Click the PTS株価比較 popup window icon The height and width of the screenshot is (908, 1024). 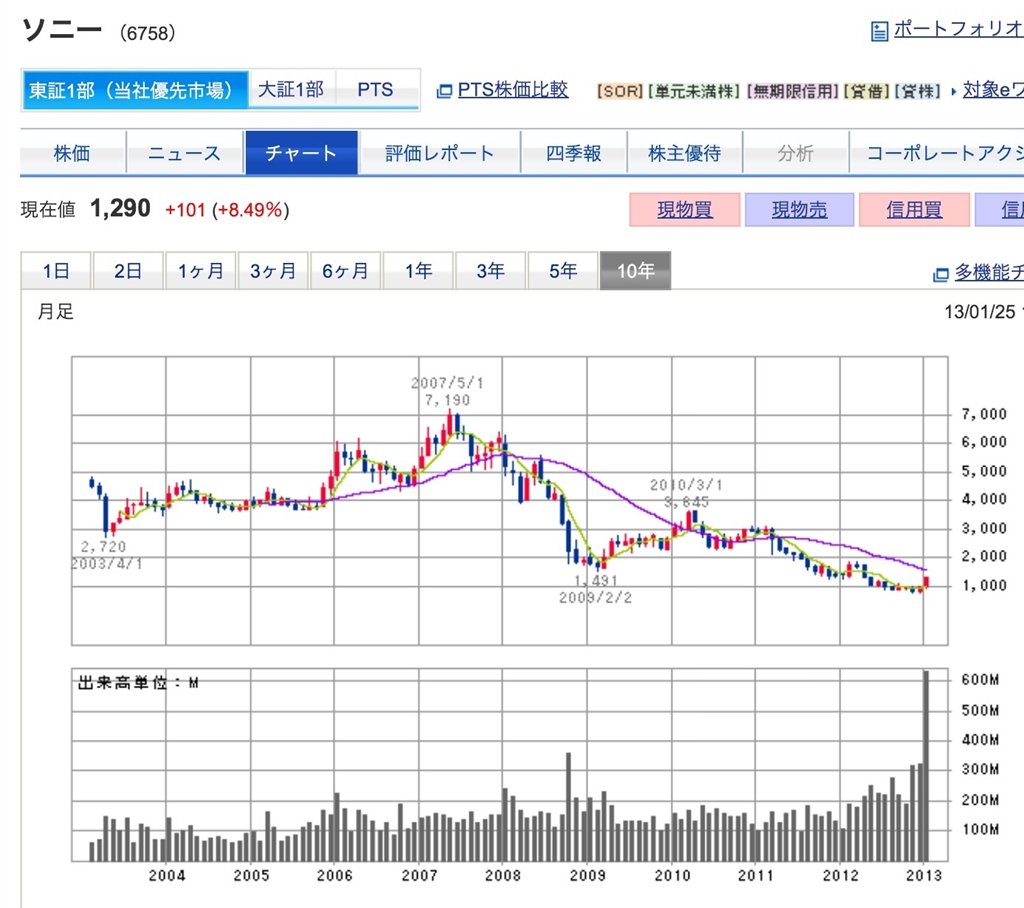click(444, 91)
